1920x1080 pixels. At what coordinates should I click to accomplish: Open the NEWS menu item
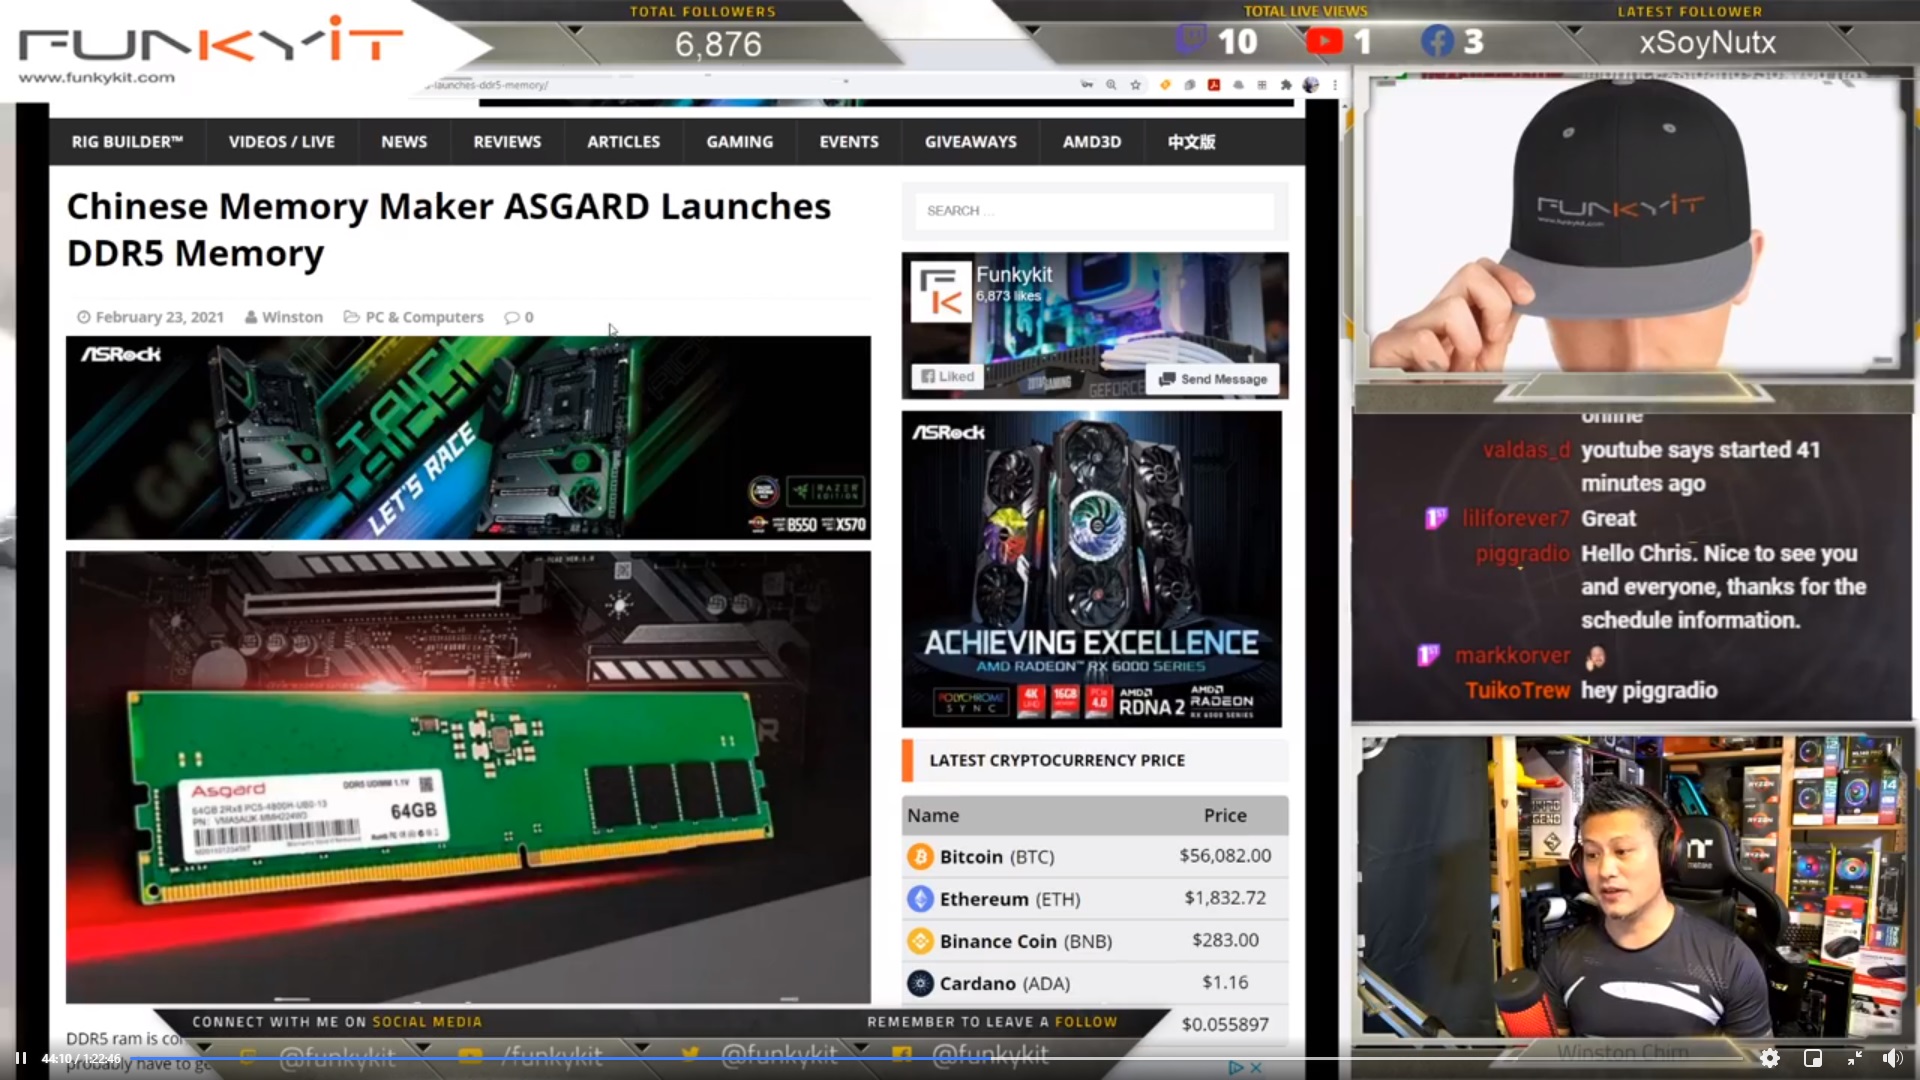(x=404, y=142)
